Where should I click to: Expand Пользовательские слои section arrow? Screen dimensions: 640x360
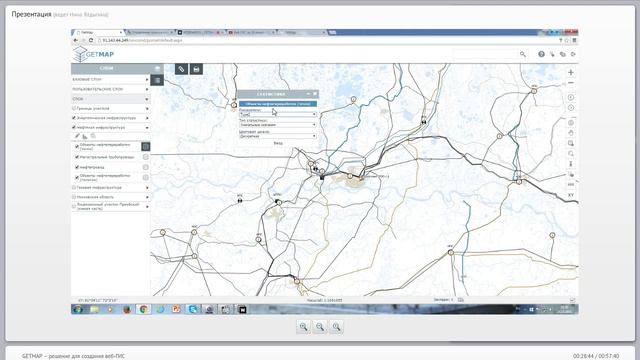click(147, 89)
